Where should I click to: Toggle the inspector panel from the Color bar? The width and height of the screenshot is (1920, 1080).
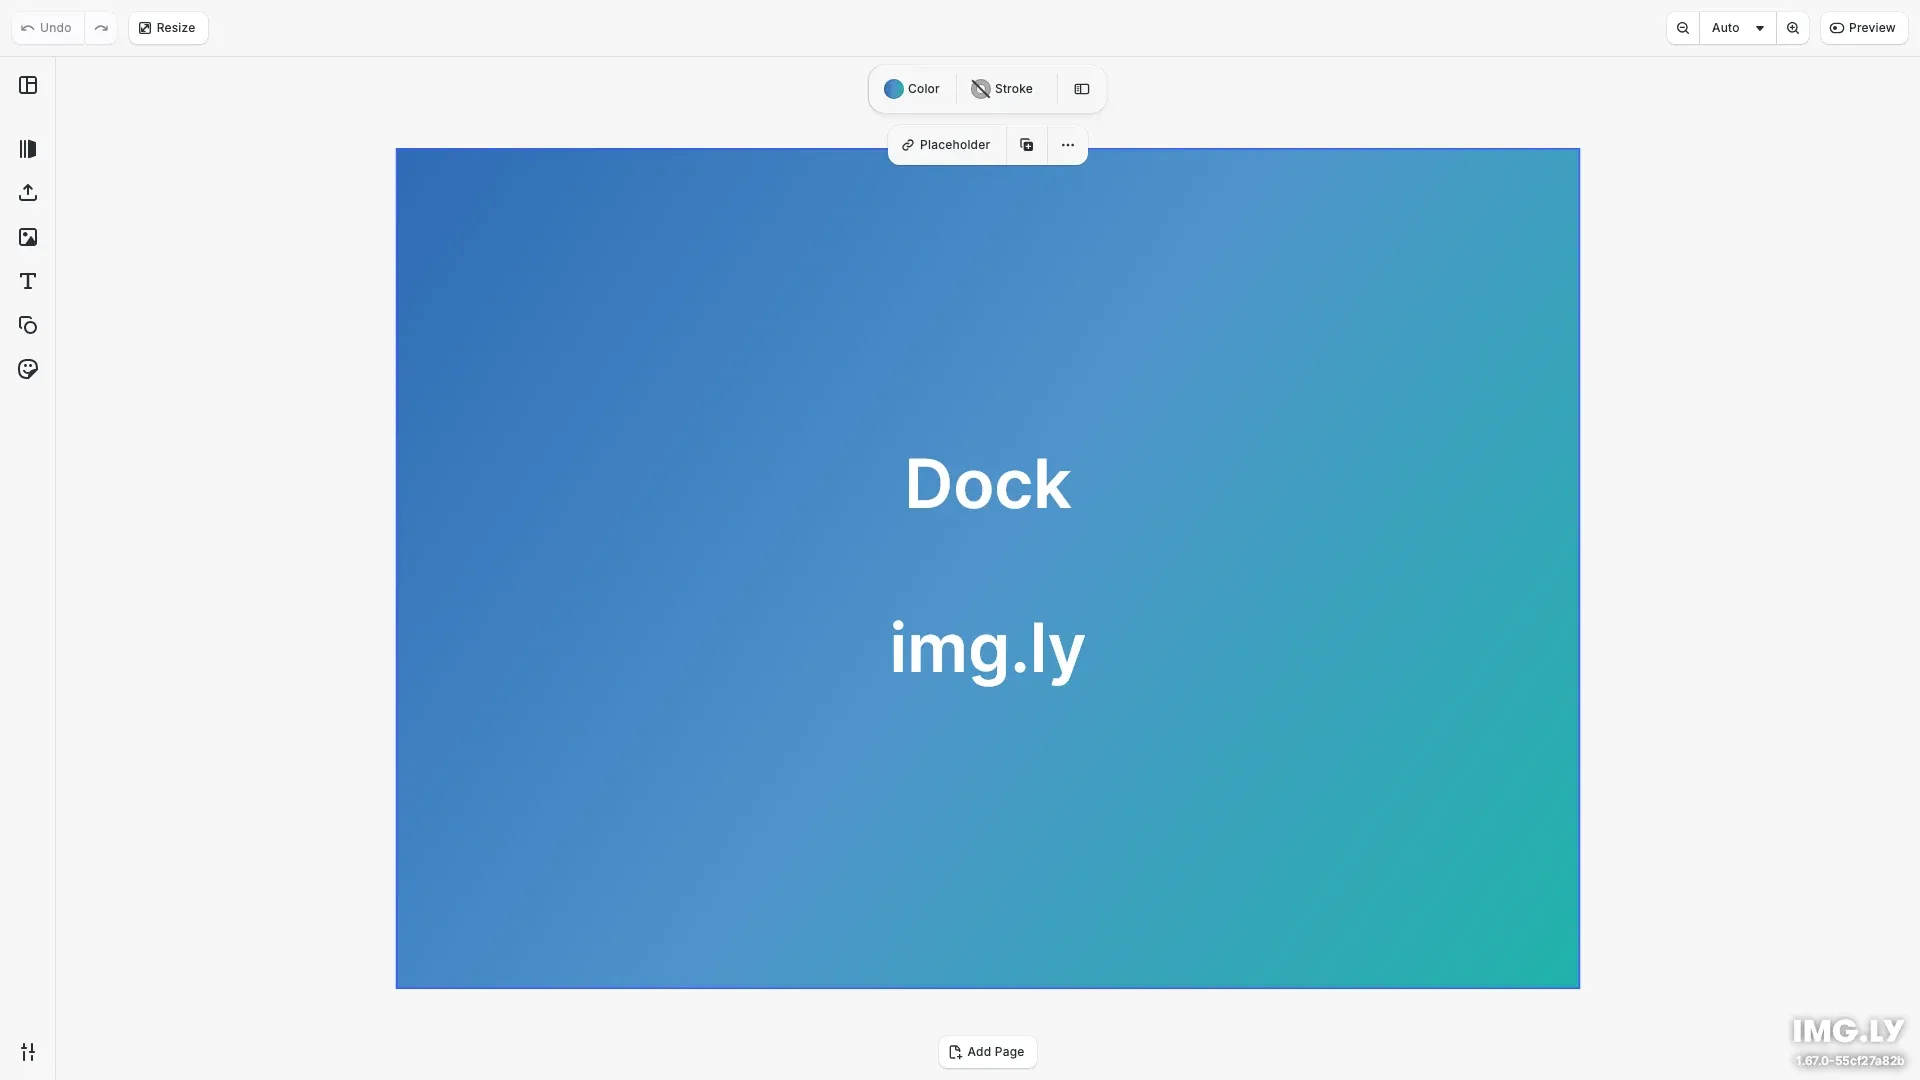pyautogui.click(x=1081, y=89)
